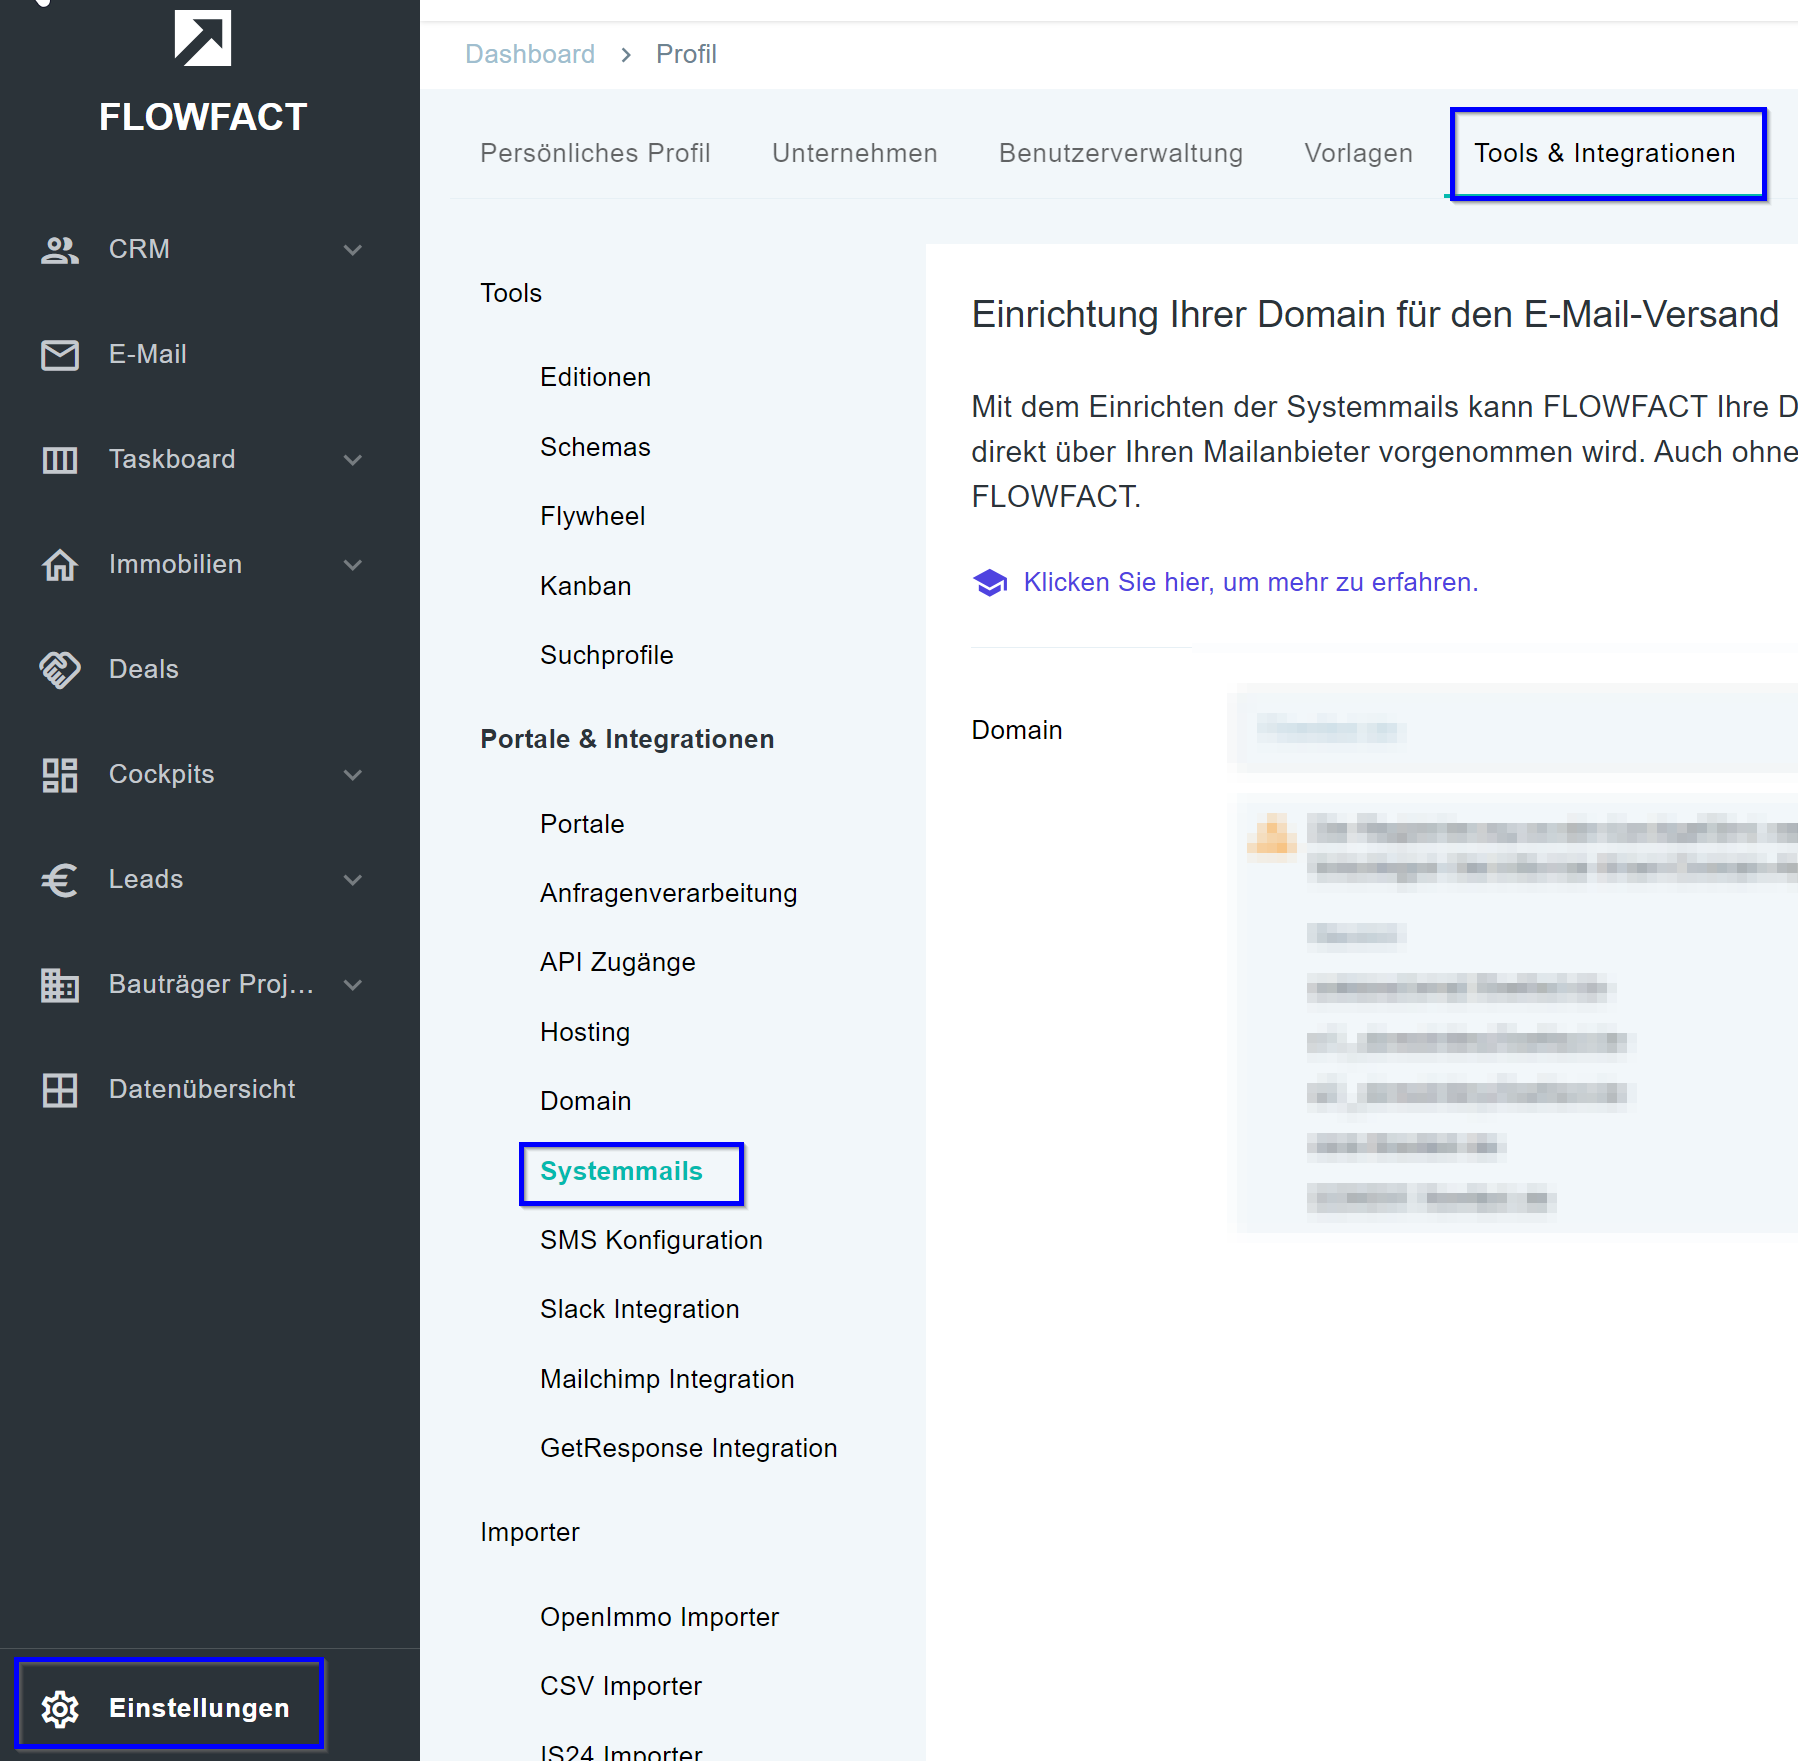Open the E-Mail menu label
This screenshot has height=1761, width=1798.
click(x=147, y=354)
